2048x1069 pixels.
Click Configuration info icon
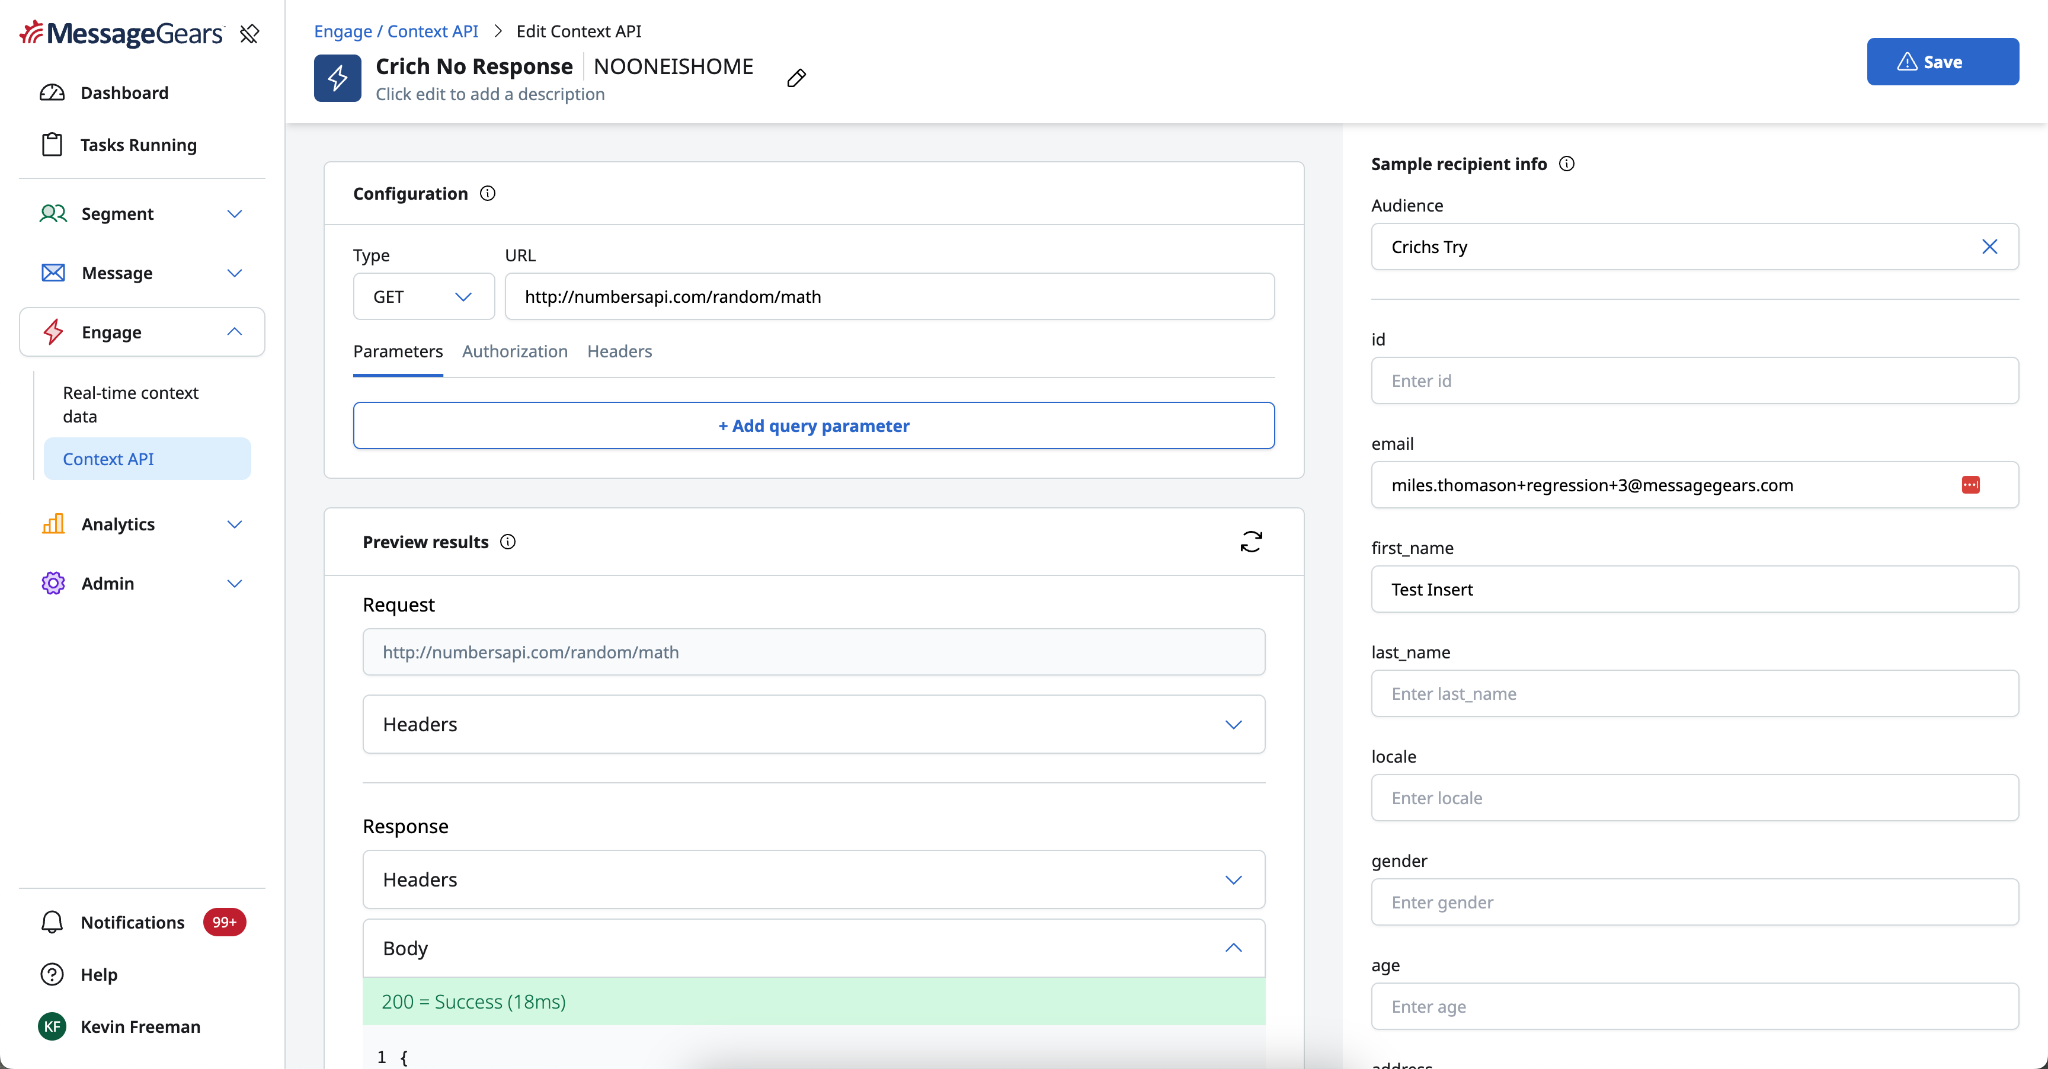(x=488, y=193)
